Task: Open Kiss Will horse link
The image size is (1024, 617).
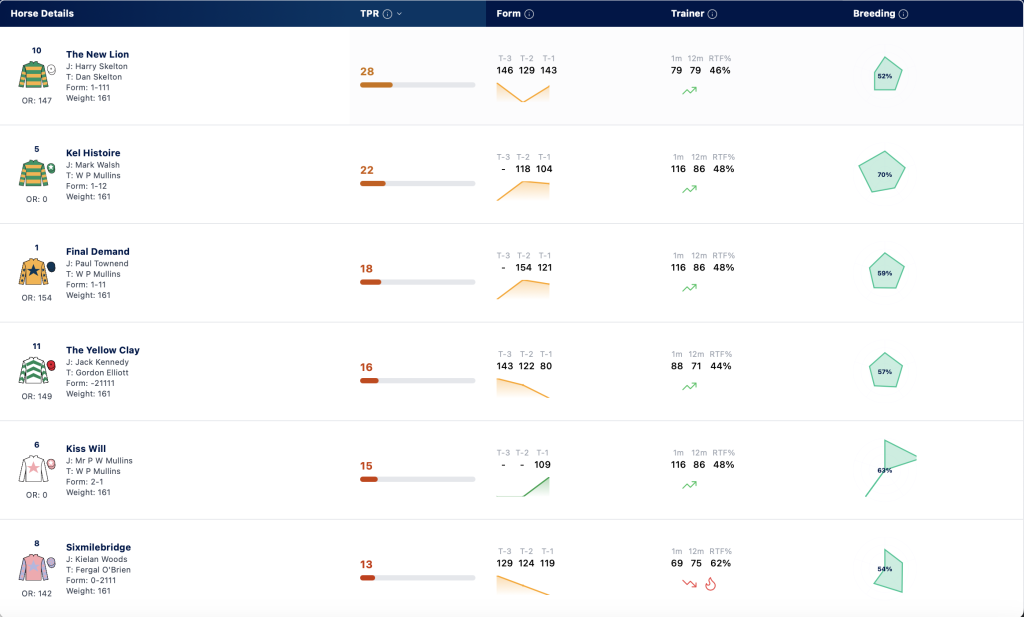Action: (x=86, y=449)
